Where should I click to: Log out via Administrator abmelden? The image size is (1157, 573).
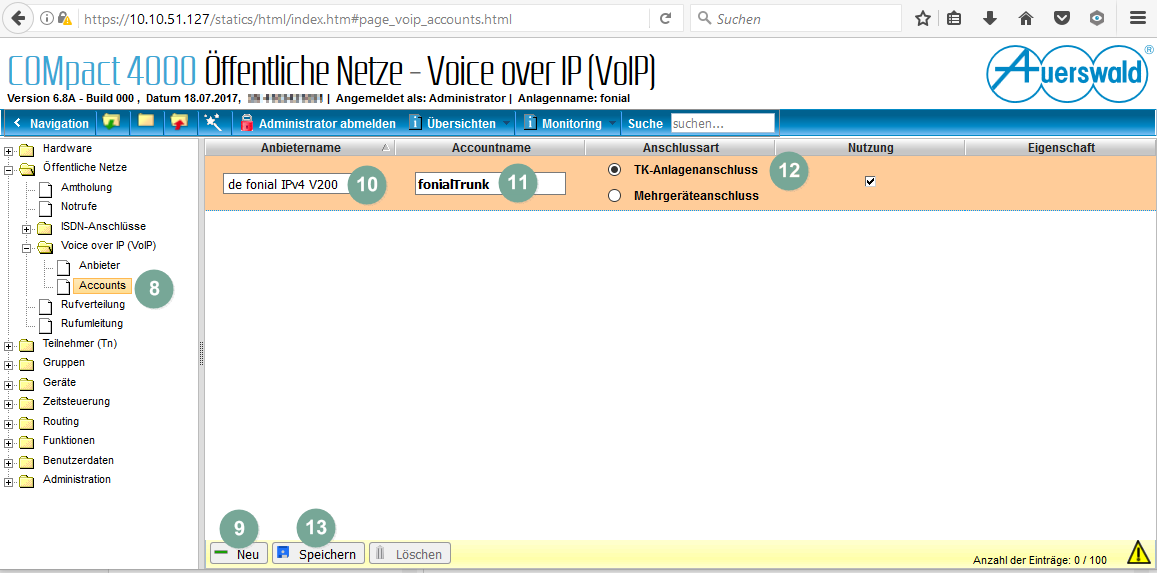pos(317,123)
